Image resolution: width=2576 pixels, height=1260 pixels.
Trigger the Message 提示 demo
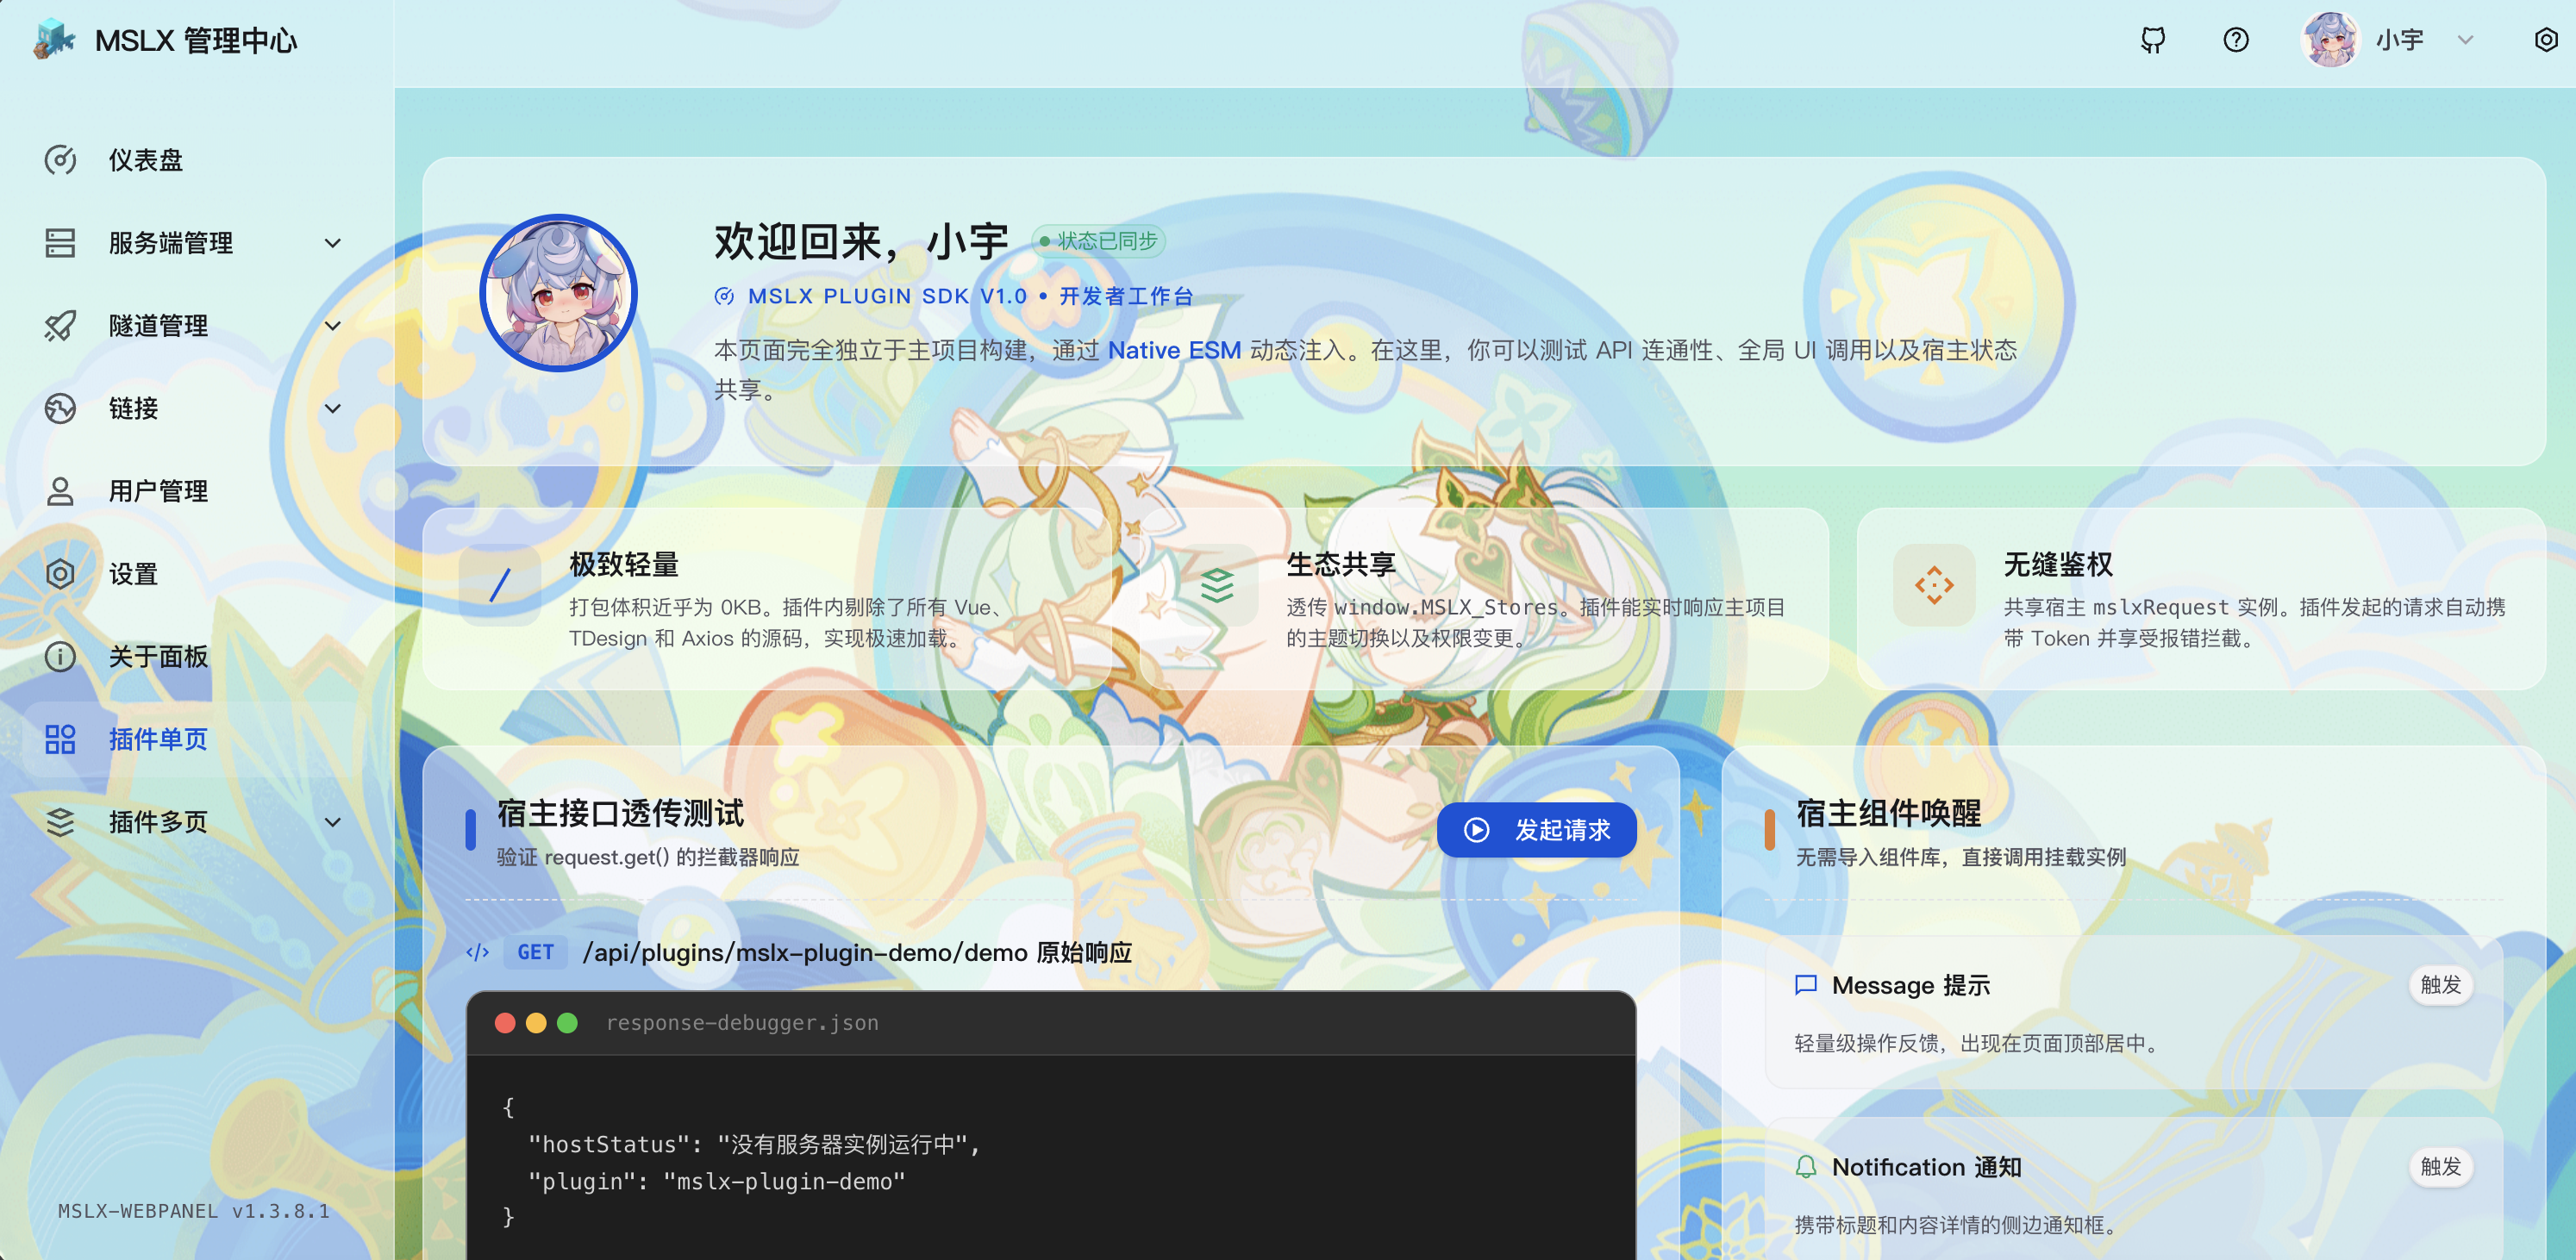[2440, 985]
